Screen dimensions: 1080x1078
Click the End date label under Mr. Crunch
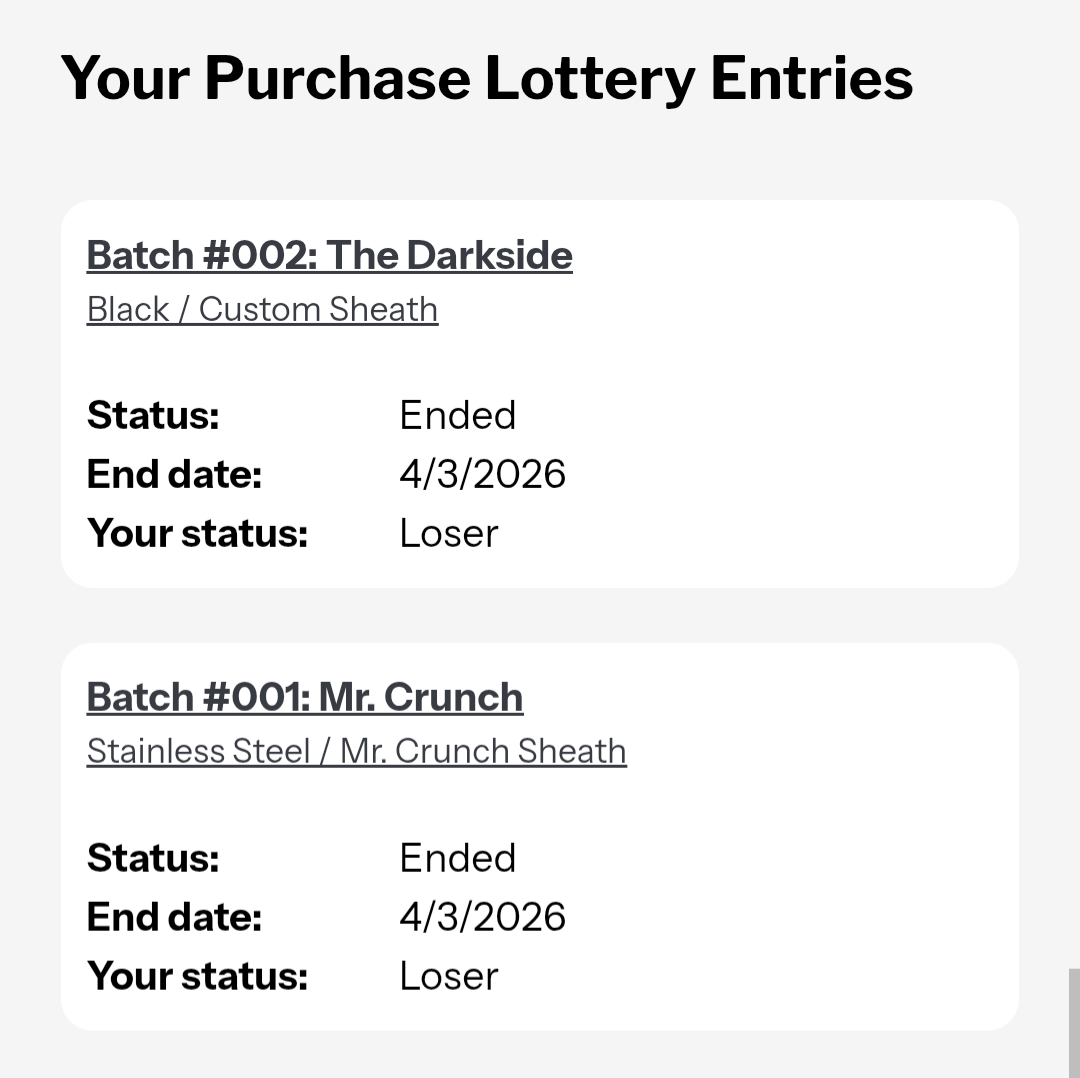point(174,918)
